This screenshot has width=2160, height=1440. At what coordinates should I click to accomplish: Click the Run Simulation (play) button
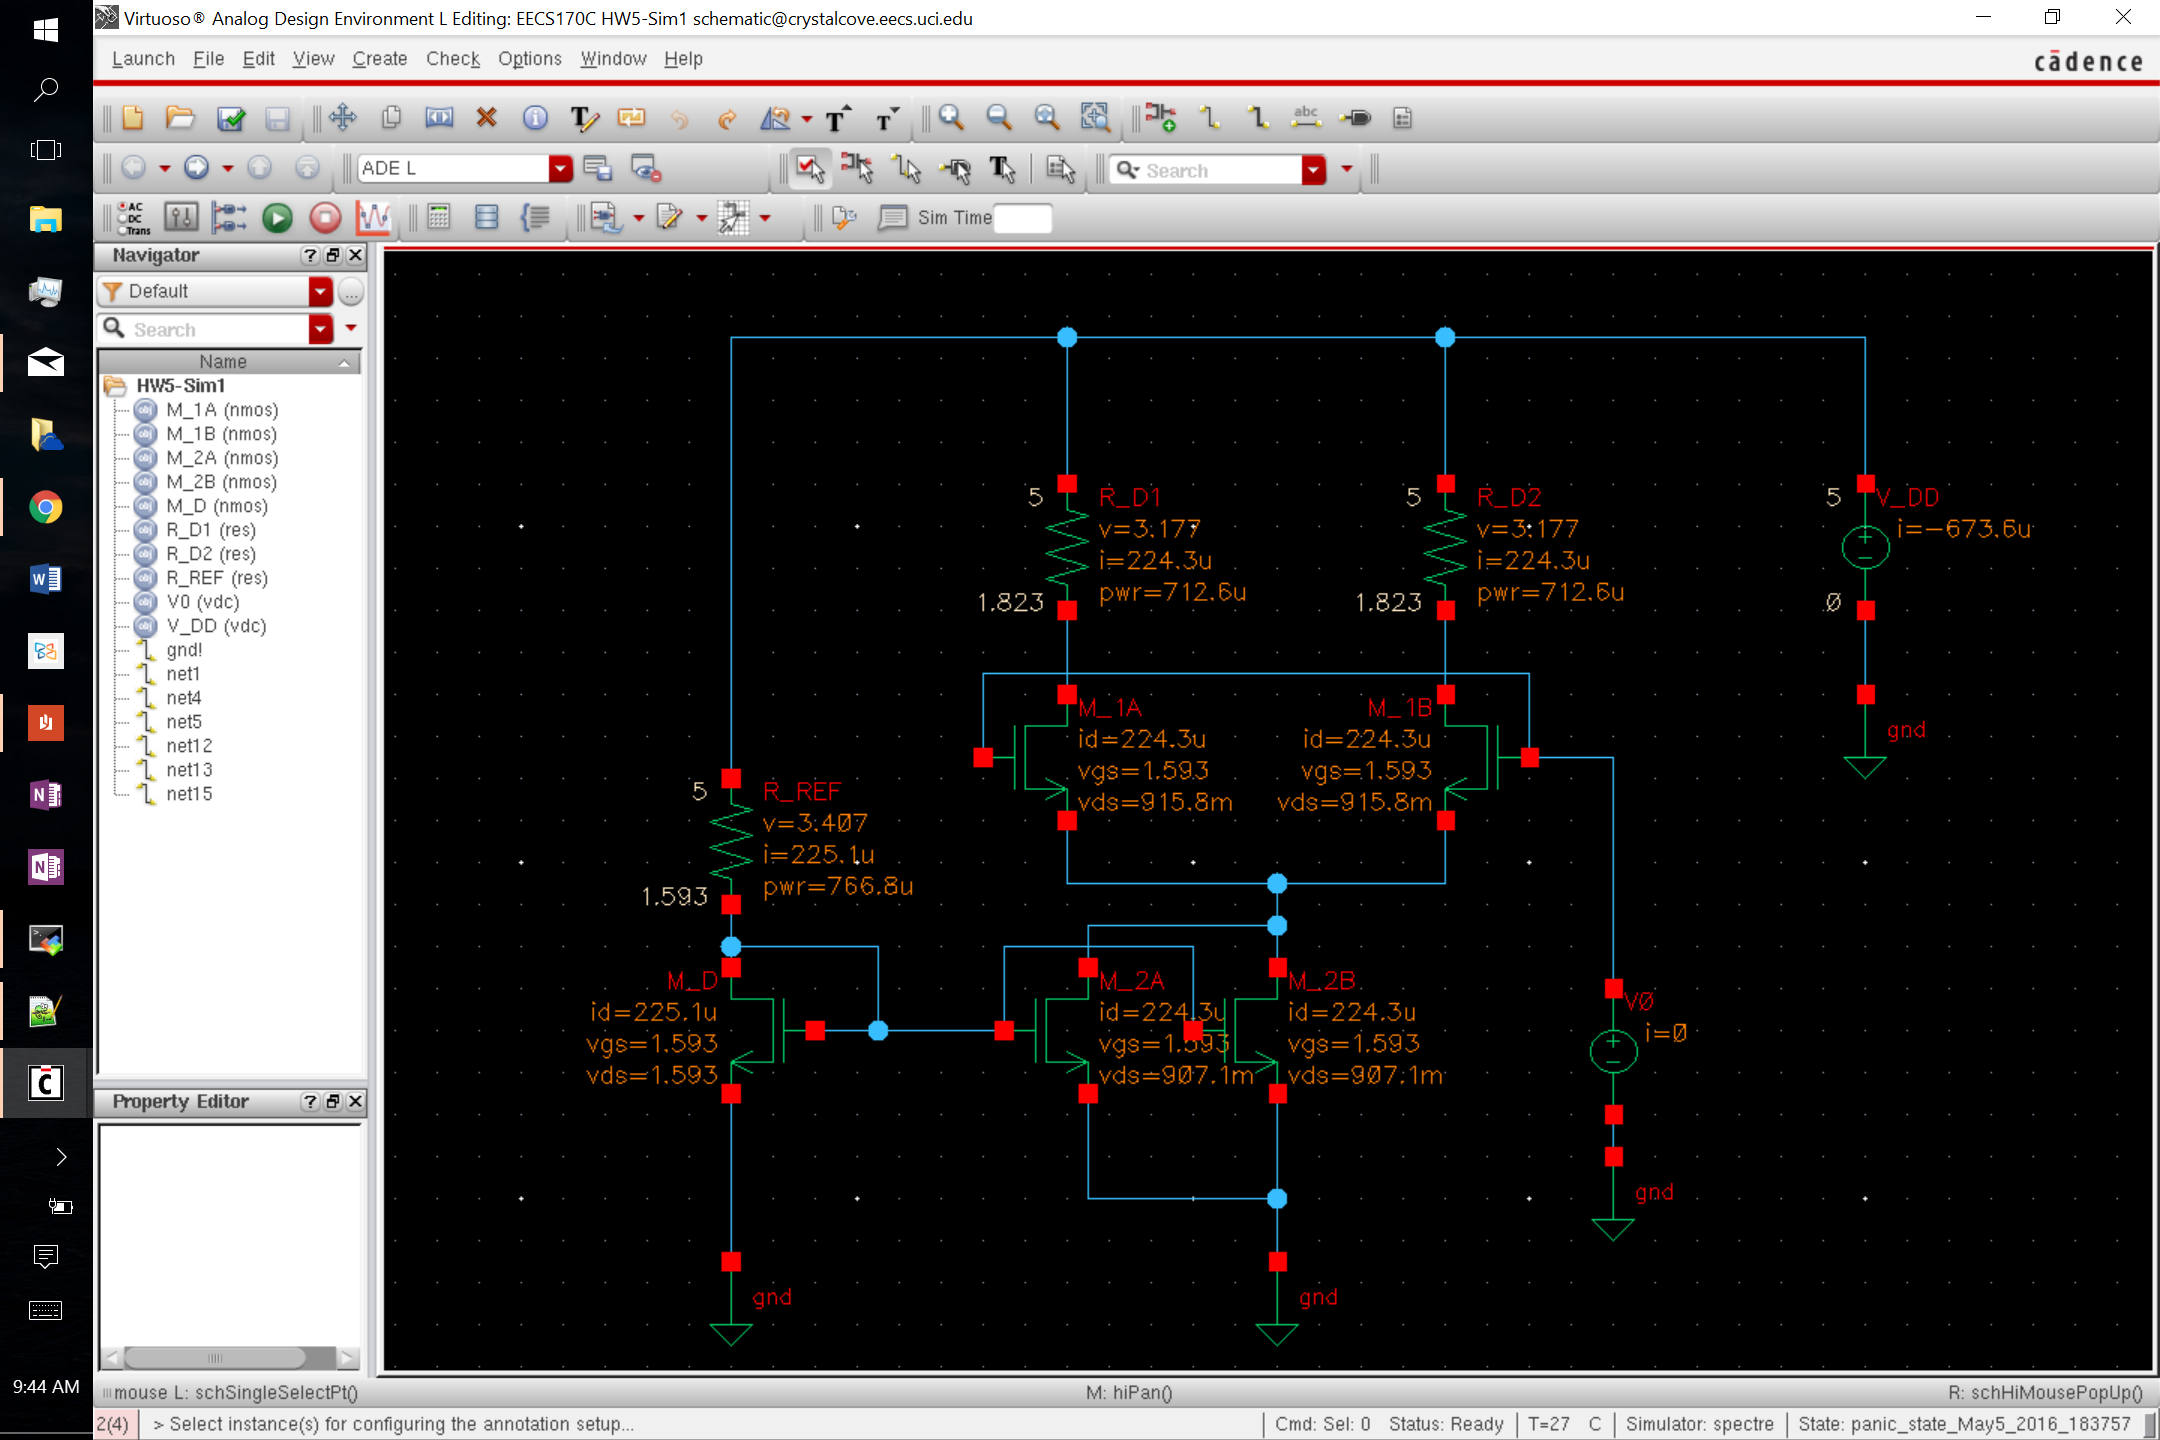tap(276, 219)
